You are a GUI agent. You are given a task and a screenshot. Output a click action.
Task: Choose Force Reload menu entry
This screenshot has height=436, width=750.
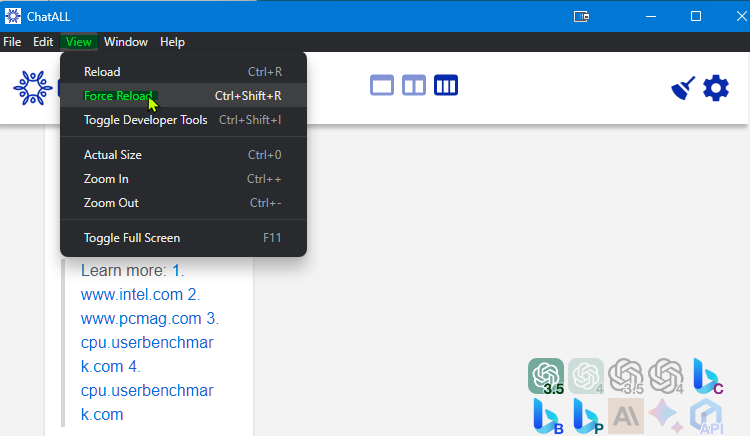coord(183,96)
